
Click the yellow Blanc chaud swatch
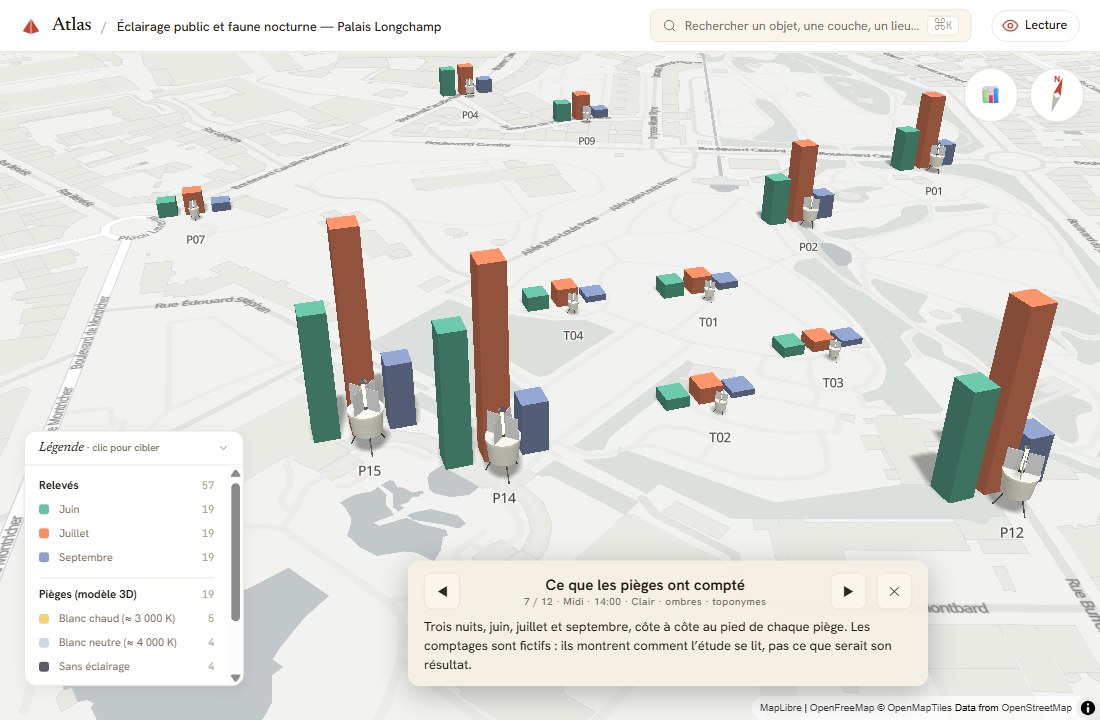(44, 618)
